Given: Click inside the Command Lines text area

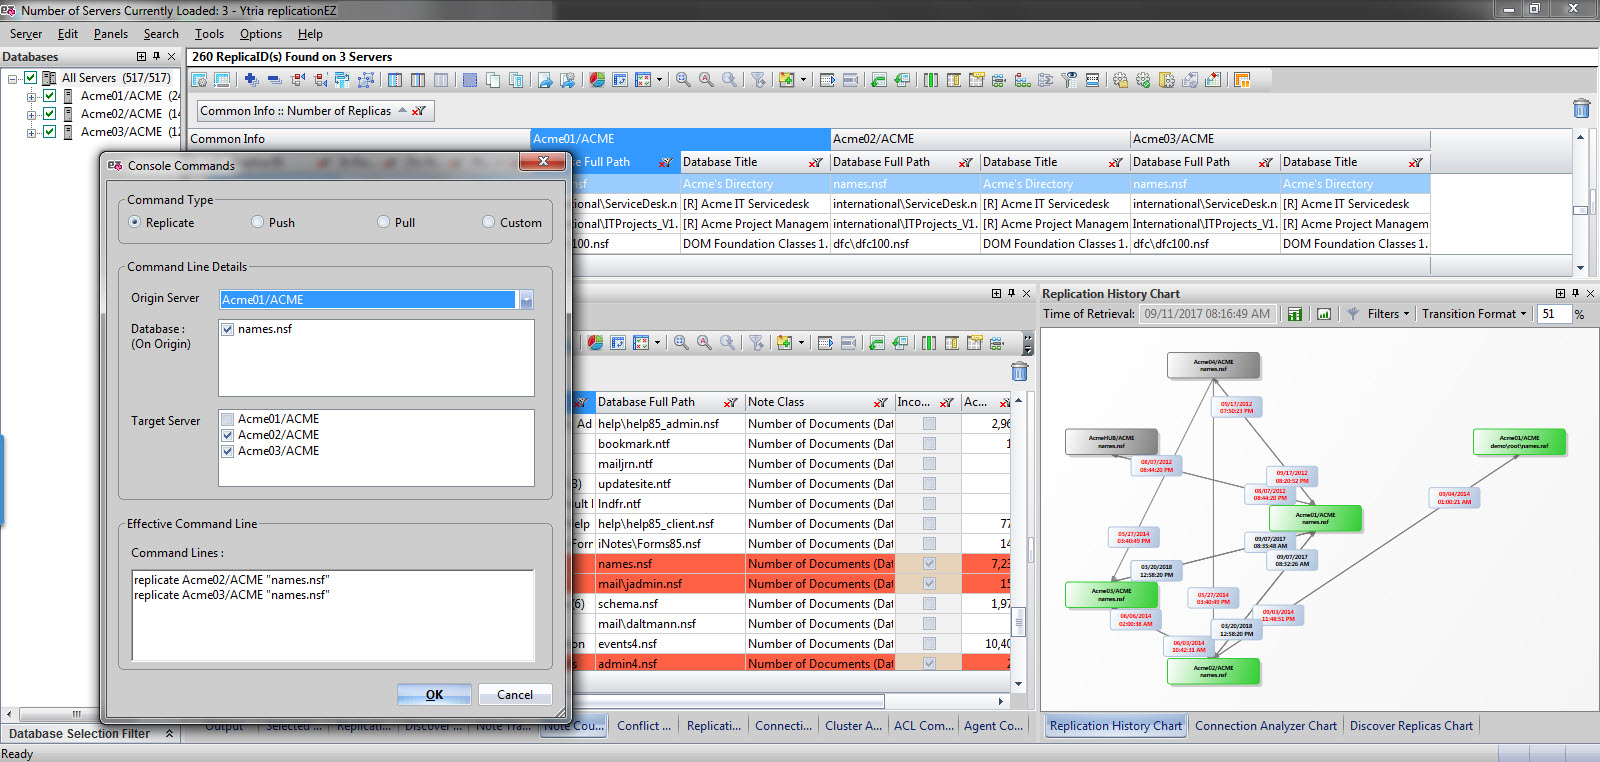Looking at the screenshot, I should [333, 615].
